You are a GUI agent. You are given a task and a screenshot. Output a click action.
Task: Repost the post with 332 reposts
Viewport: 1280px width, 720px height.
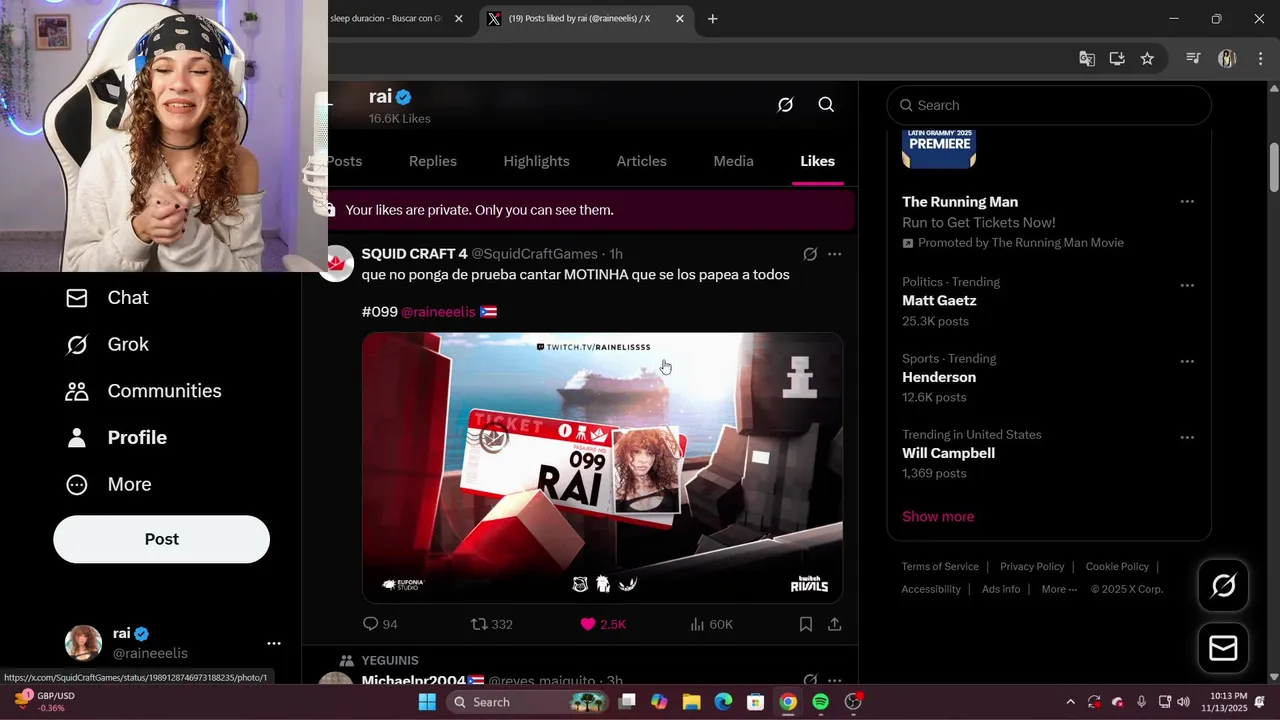[x=492, y=624]
